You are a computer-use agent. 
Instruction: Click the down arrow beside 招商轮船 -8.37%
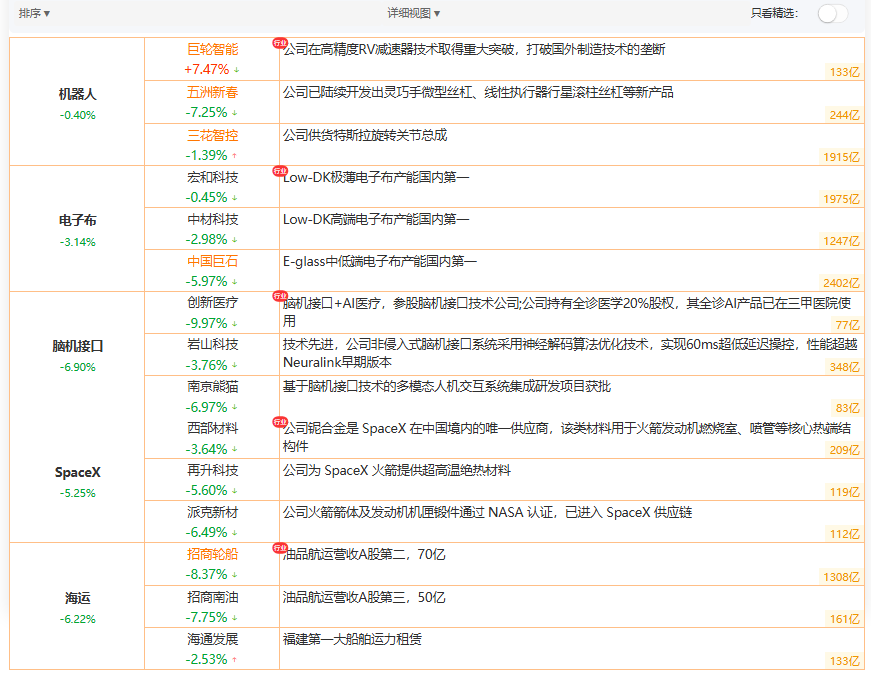(235, 575)
